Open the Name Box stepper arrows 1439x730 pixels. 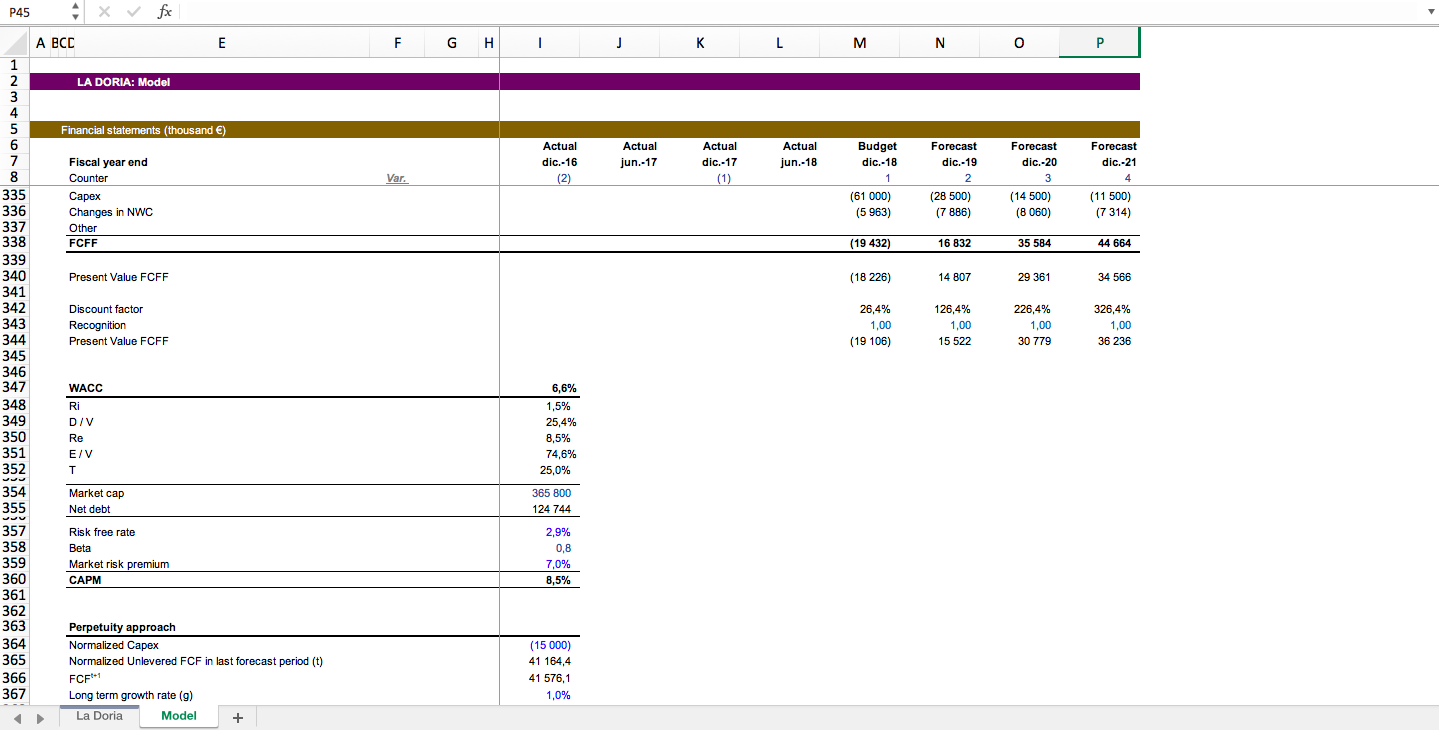coord(76,12)
